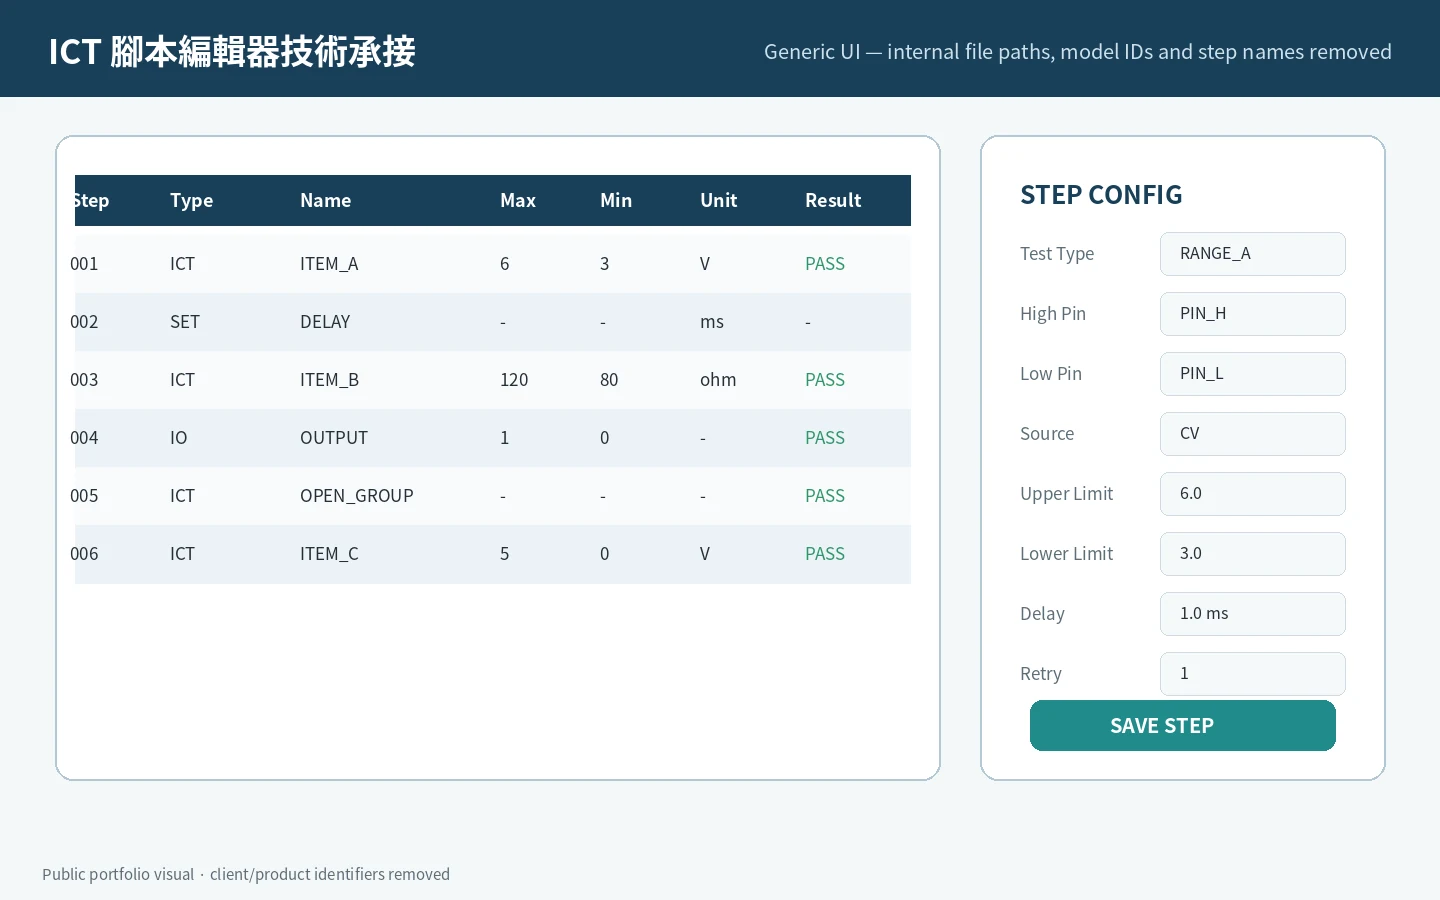Screen dimensions: 1440x900
Task: Click the Min value 80
Action: click(609, 380)
